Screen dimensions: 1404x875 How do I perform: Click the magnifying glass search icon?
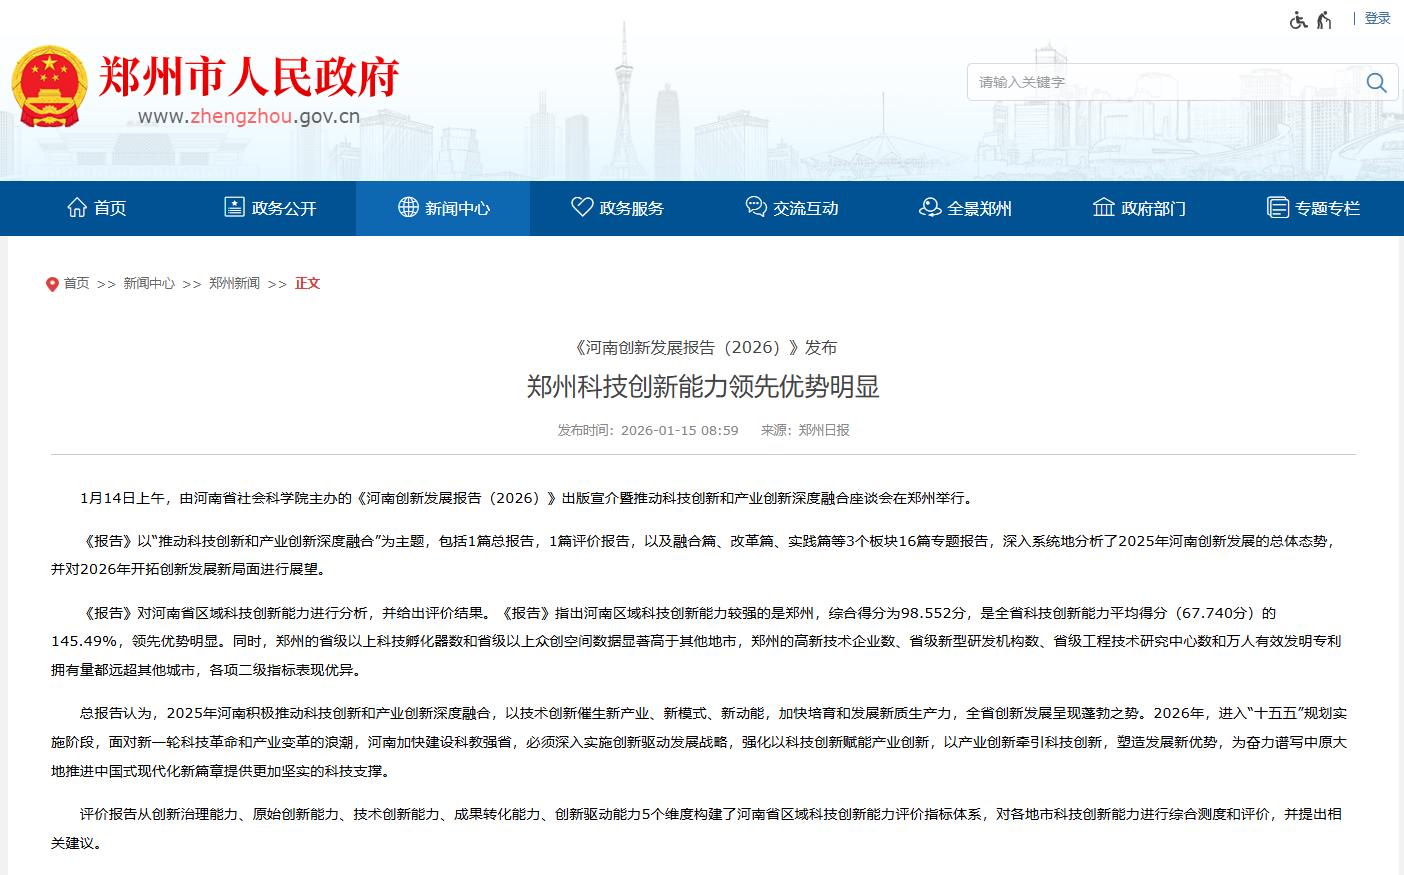click(x=1376, y=83)
